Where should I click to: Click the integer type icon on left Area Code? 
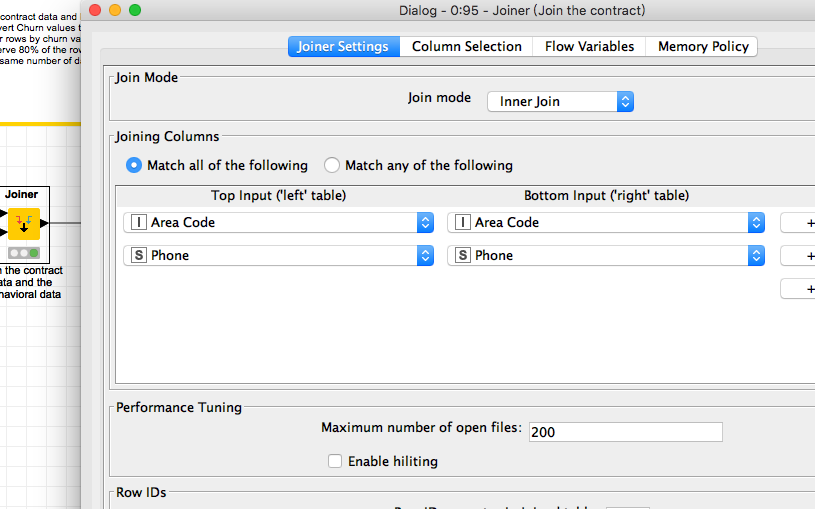tap(138, 223)
